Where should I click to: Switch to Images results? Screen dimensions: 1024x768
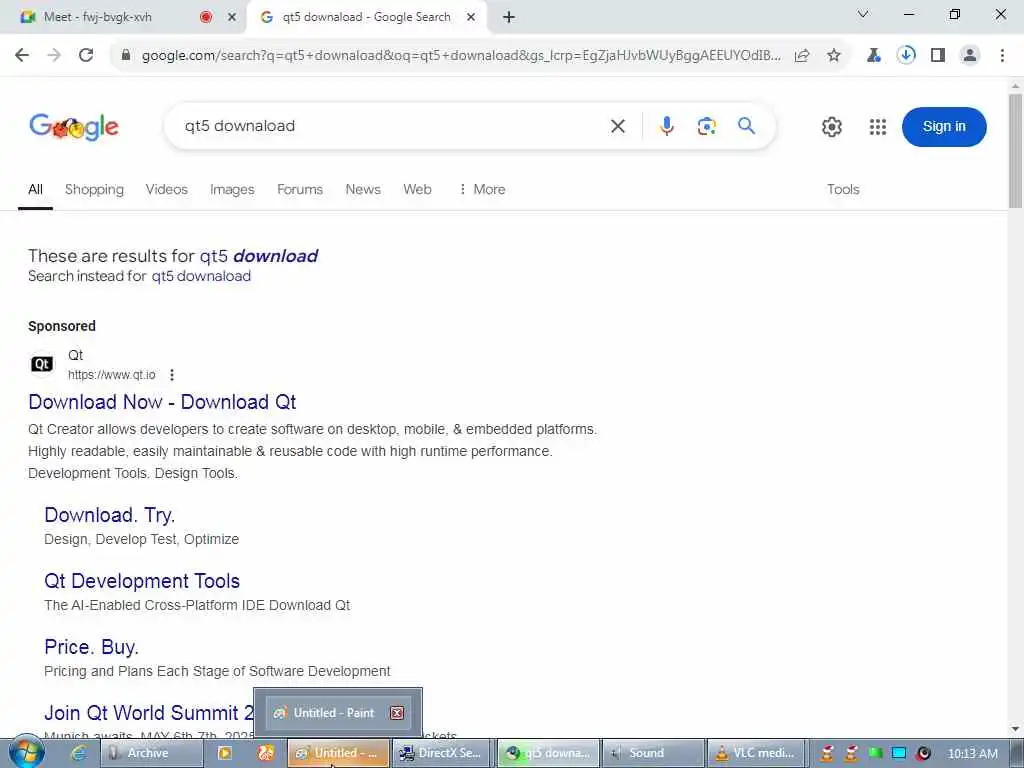pyautogui.click(x=232, y=189)
